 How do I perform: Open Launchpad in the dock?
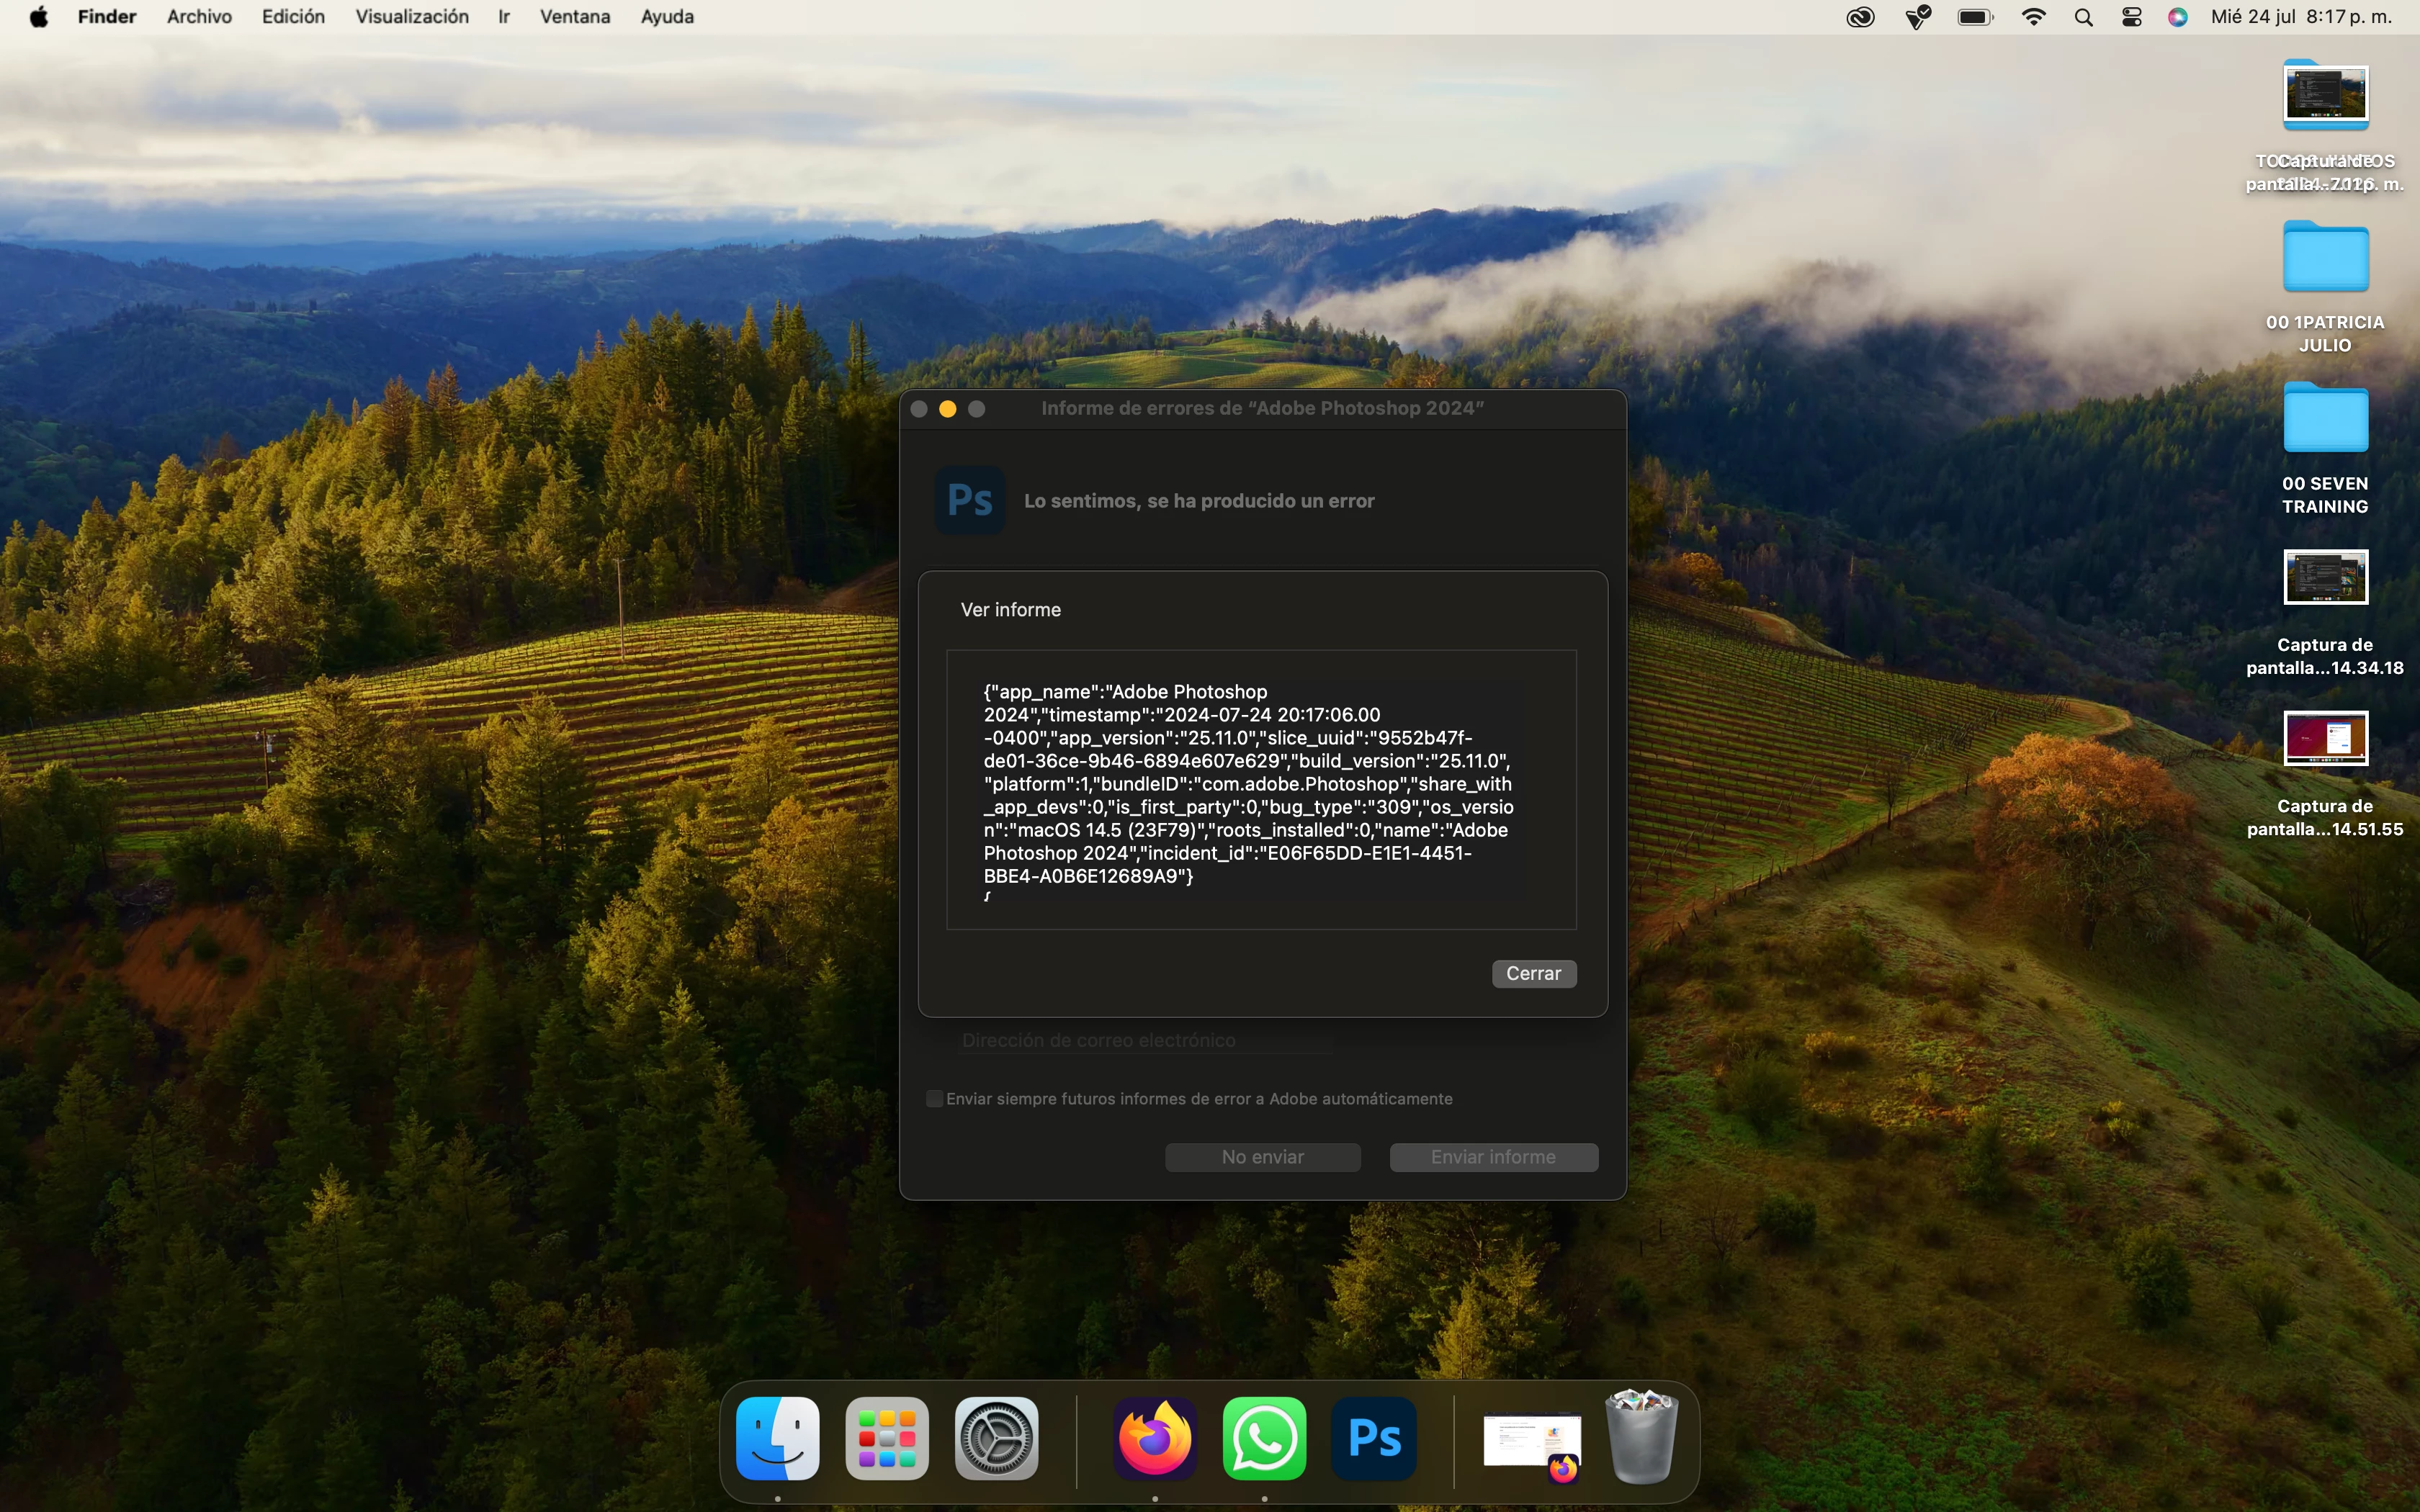[x=887, y=1439]
